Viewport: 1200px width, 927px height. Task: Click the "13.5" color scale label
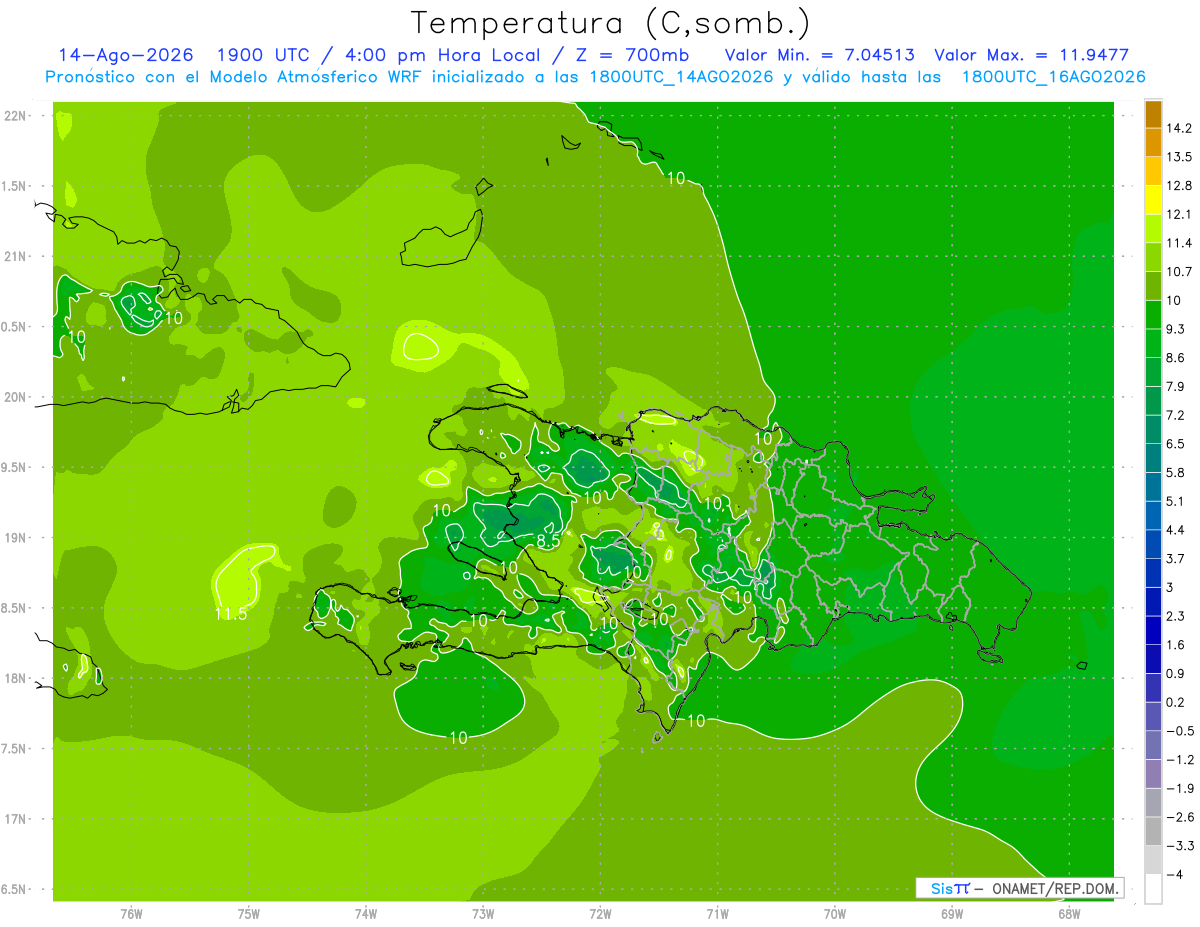coord(1181,157)
